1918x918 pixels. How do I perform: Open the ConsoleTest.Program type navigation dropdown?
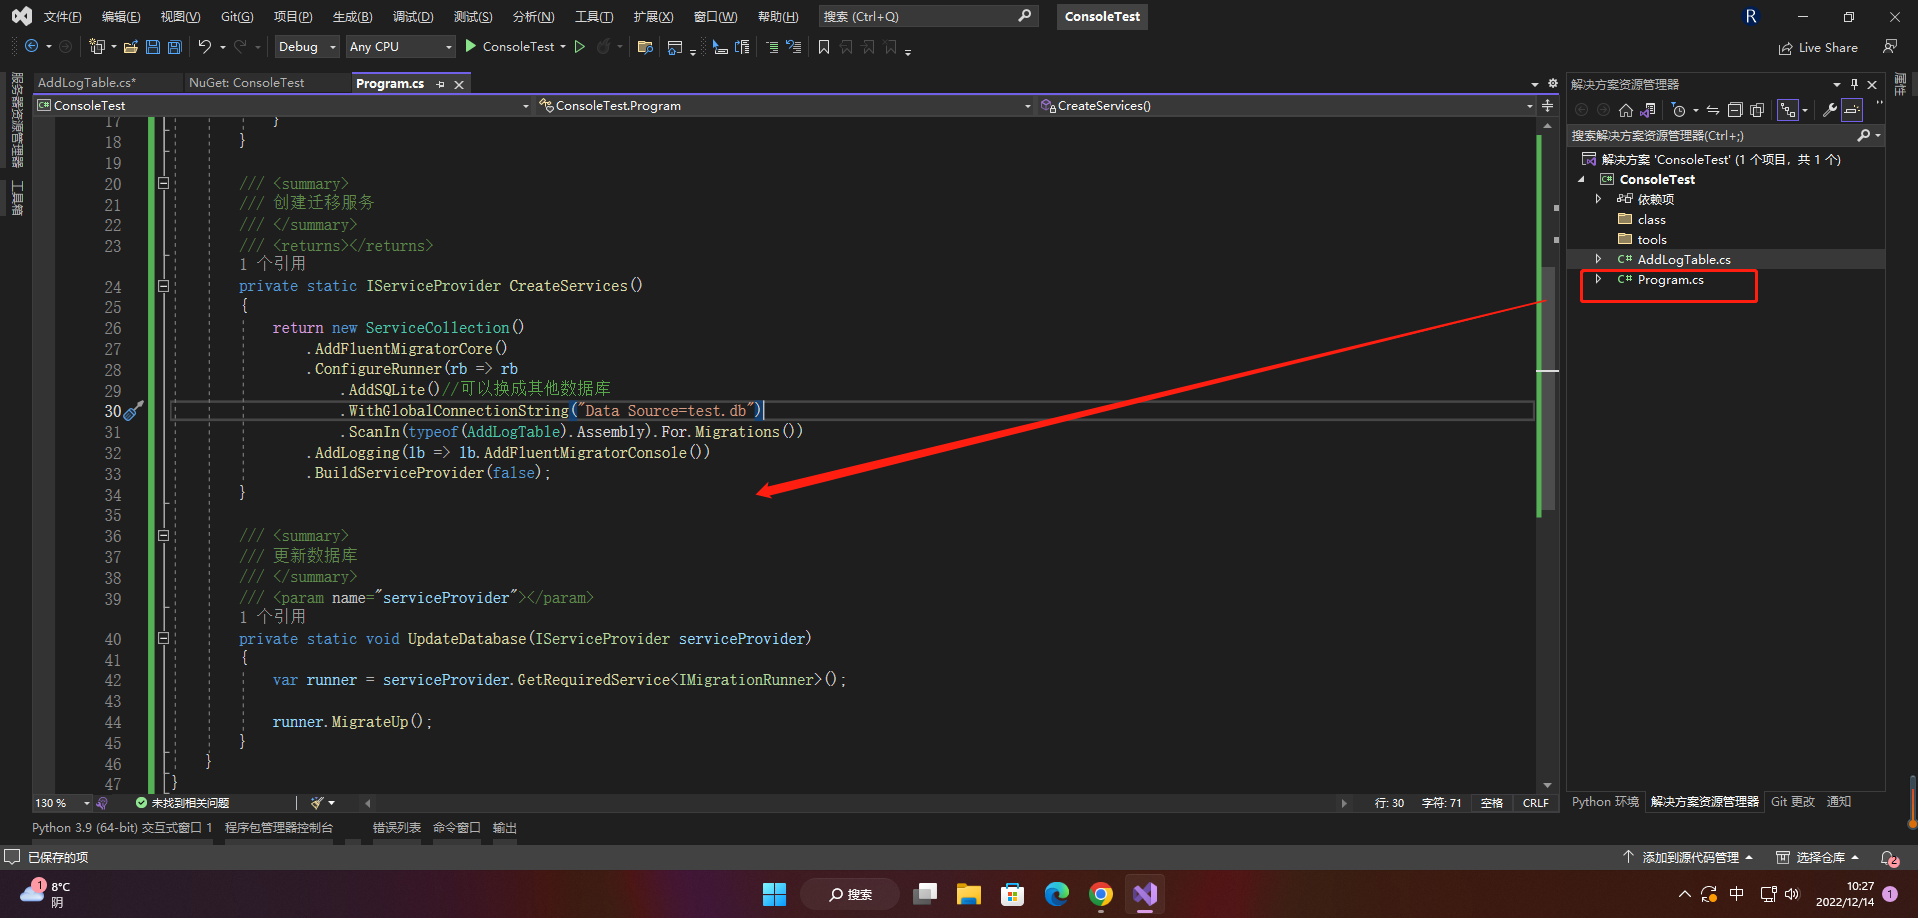point(1027,106)
